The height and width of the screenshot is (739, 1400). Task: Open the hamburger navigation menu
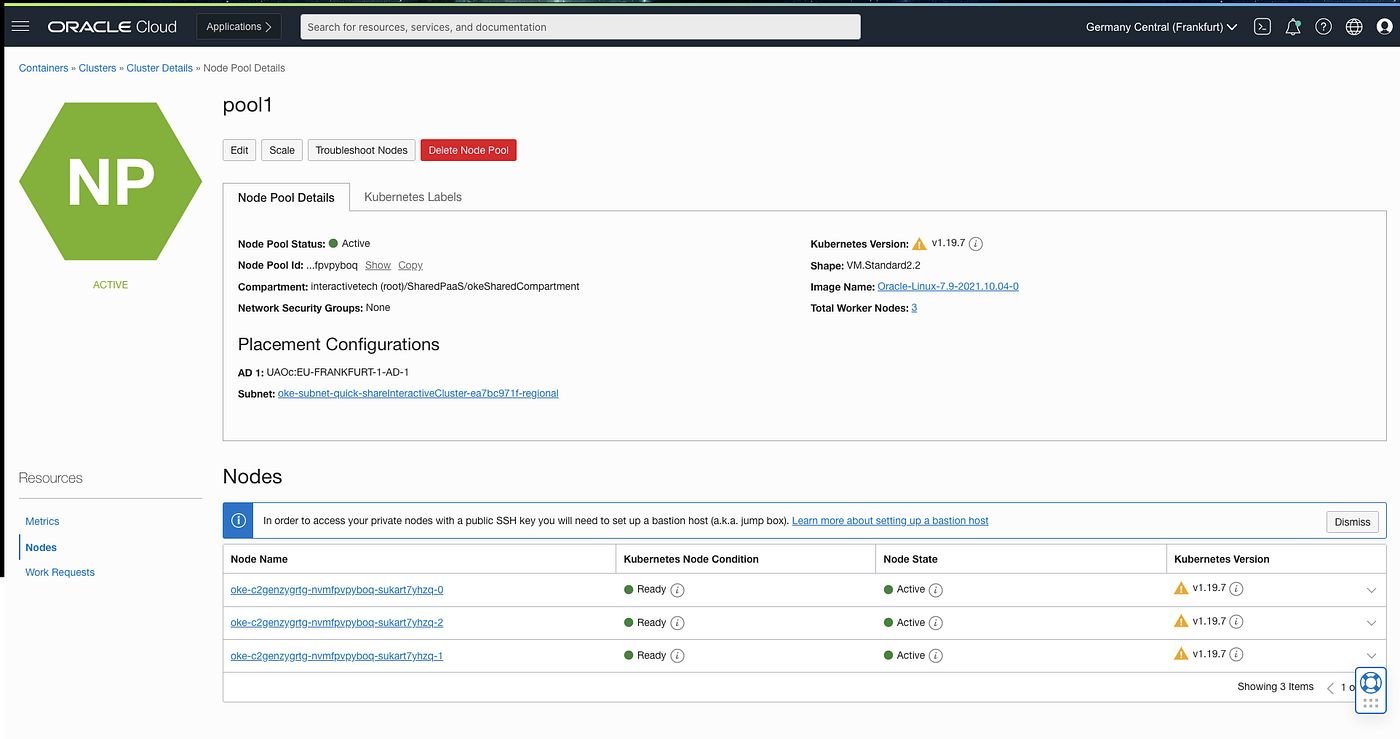(20, 27)
